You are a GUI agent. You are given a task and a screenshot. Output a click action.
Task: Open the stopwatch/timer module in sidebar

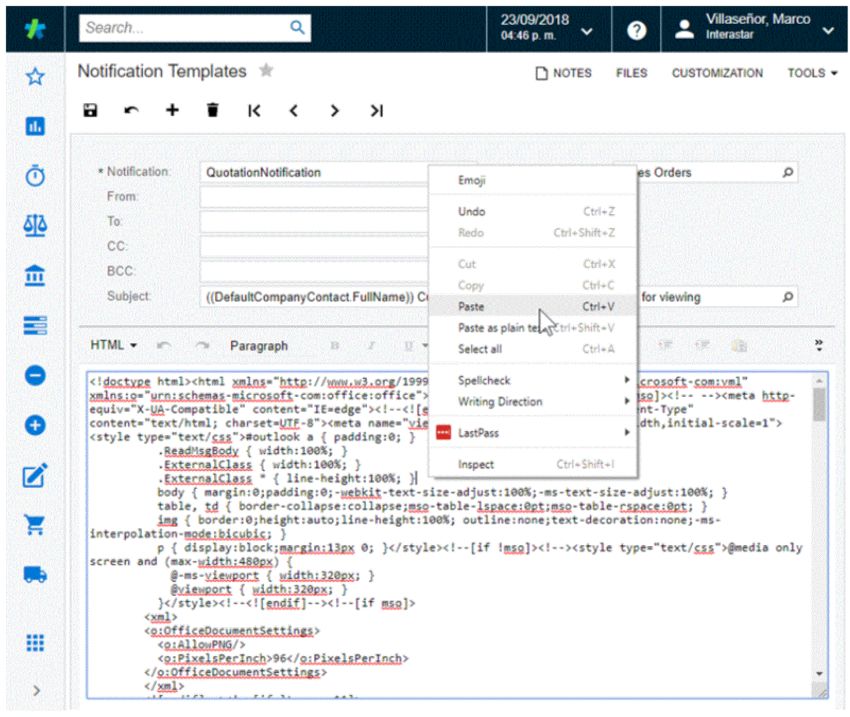tap(36, 175)
